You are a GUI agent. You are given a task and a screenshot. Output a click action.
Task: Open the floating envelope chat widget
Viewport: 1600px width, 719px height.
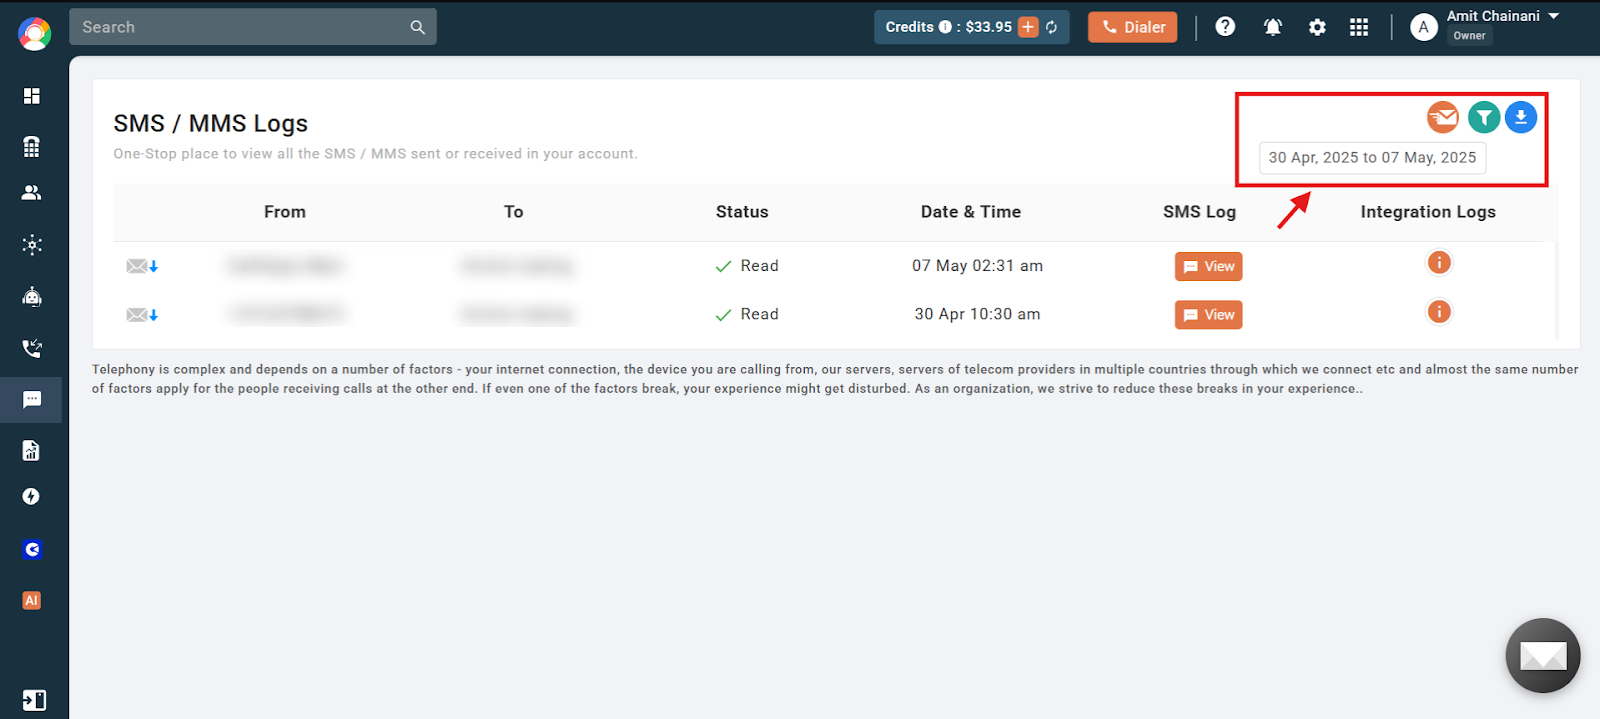(x=1543, y=656)
